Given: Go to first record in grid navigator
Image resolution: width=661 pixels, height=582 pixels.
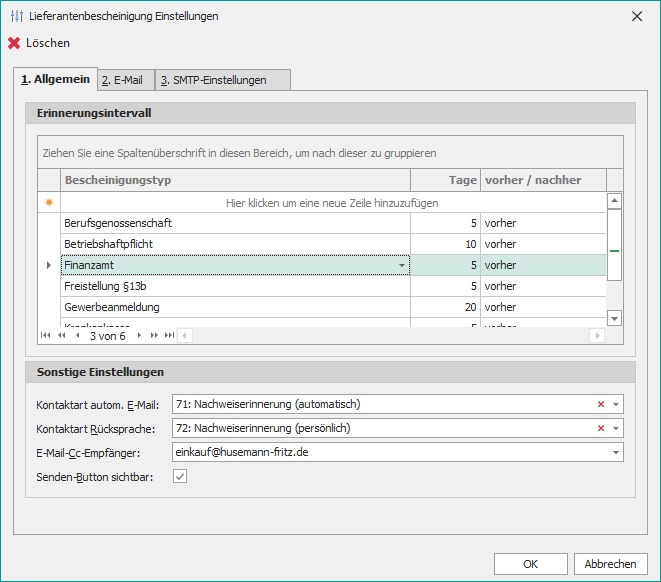Looking at the screenshot, I should (45, 336).
